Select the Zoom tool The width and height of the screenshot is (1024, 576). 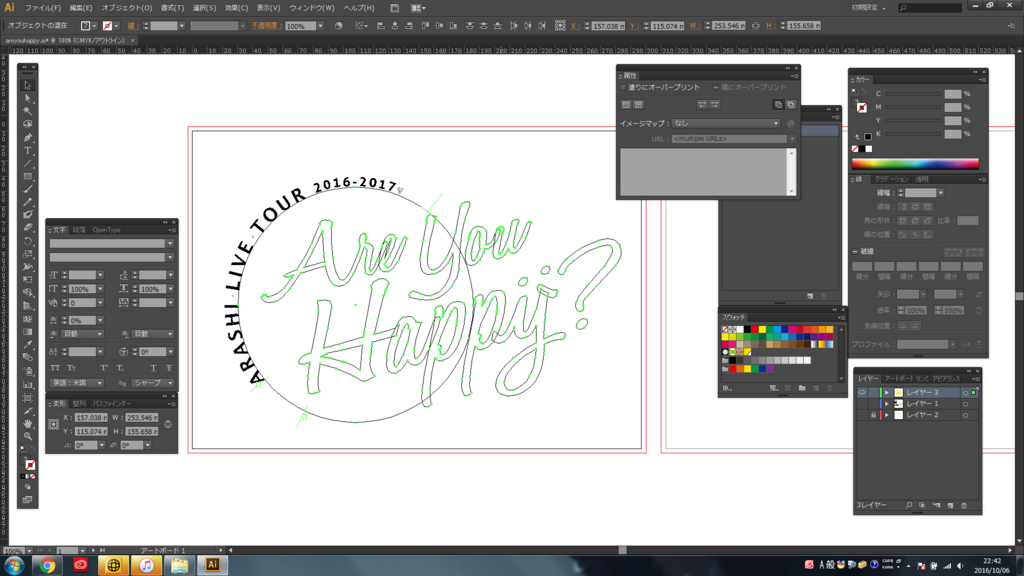click(27, 436)
